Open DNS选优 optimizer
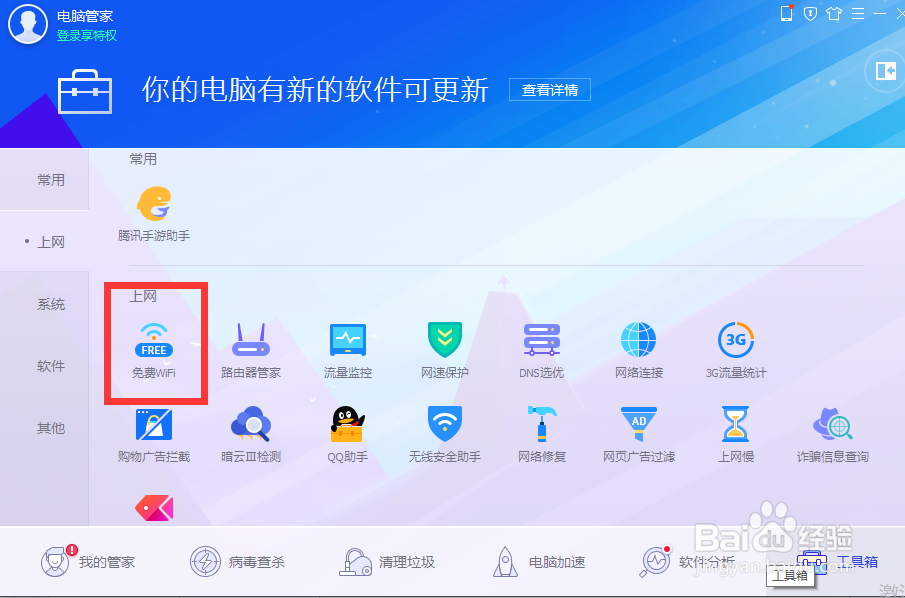Viewport: 905px width, 598px height. pyautogui.click(x=541, y=345)
